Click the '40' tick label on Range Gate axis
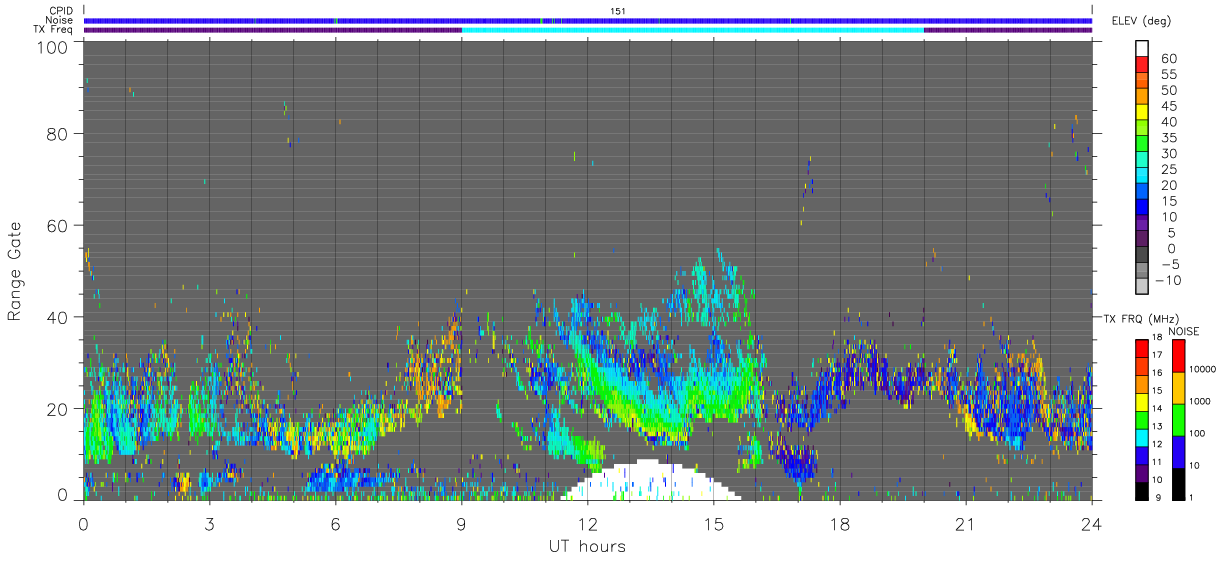The width and height of the screenshot is (1228, 567). pyautogui.click(x=58, y=318)
